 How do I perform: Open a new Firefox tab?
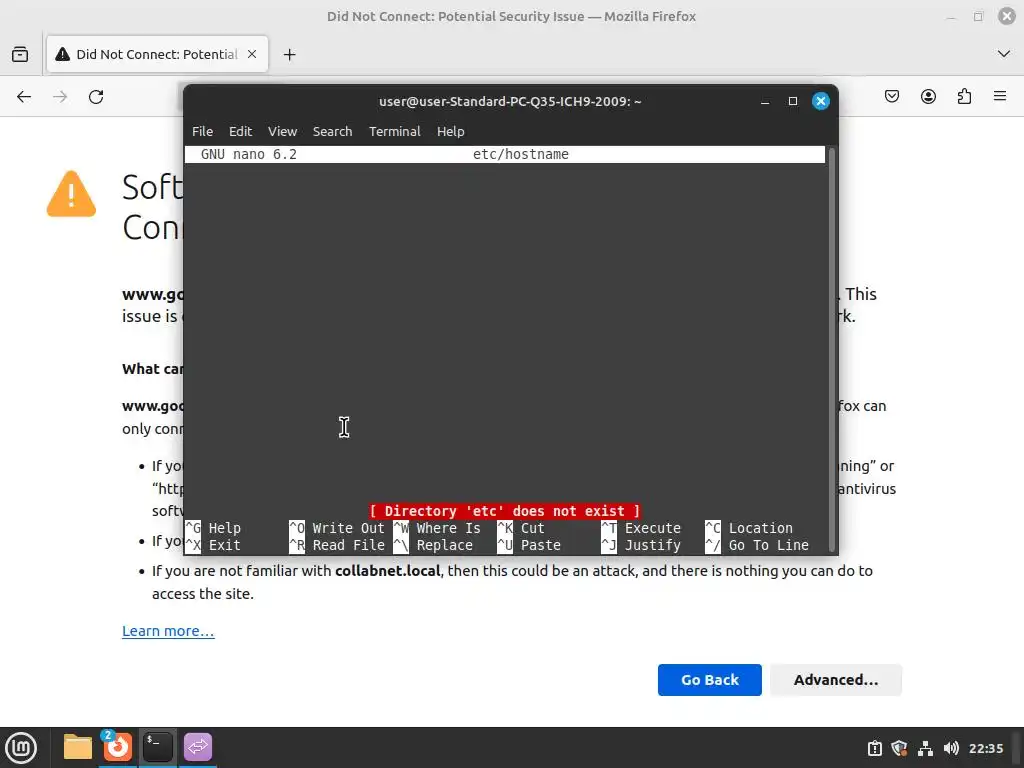[x=290, y=55]
